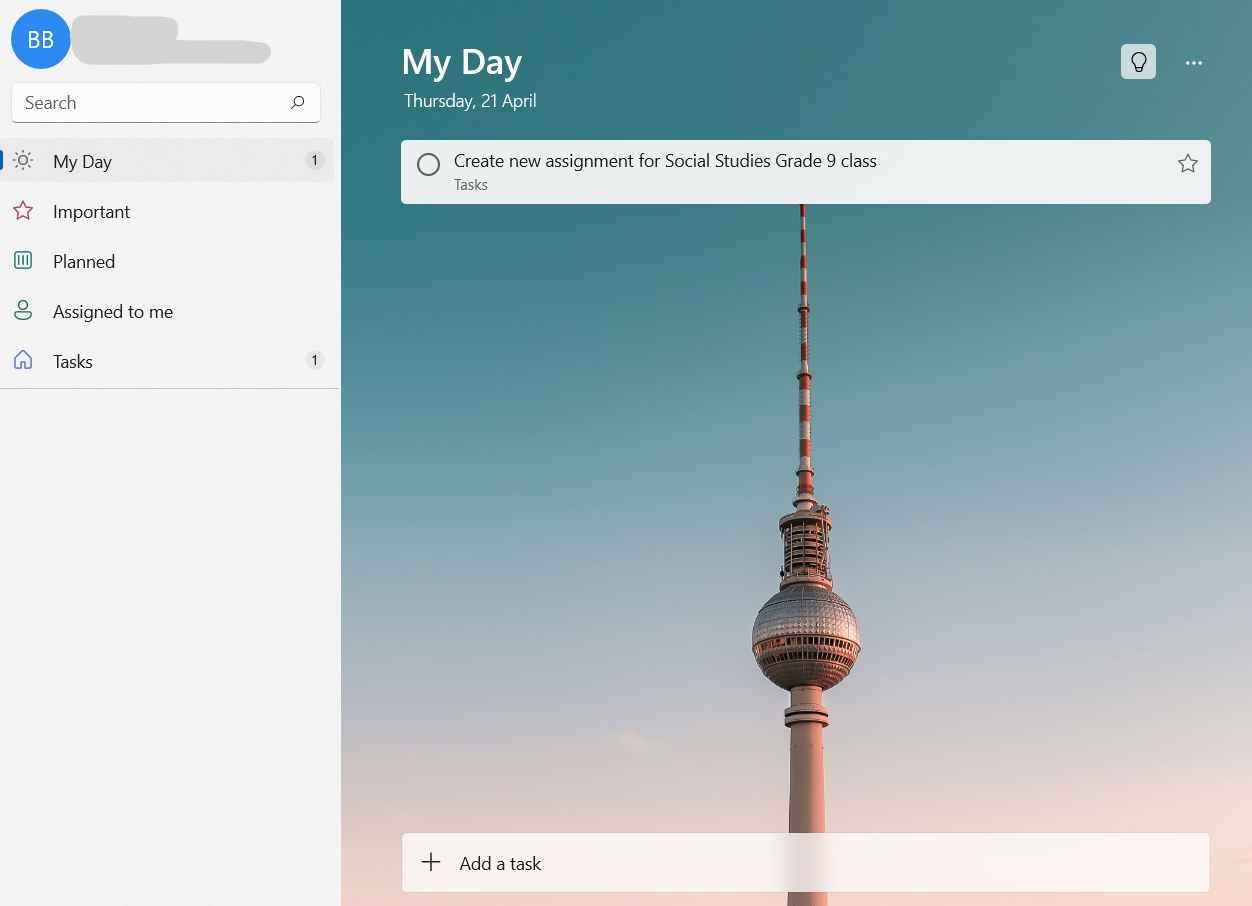
Task: Click the Important star icon in sidebar
Action: pyautogui.click(x=23, y=210)
